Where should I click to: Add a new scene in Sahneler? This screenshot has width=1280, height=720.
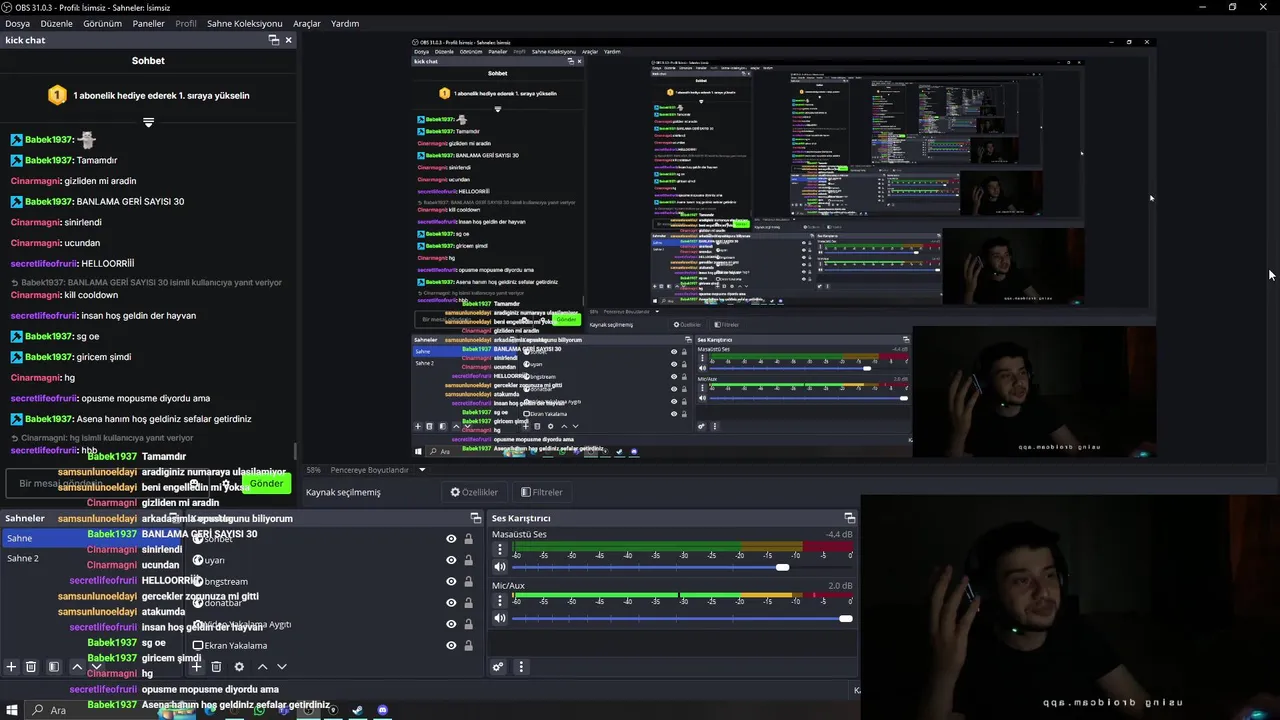[x=11, y=667]
